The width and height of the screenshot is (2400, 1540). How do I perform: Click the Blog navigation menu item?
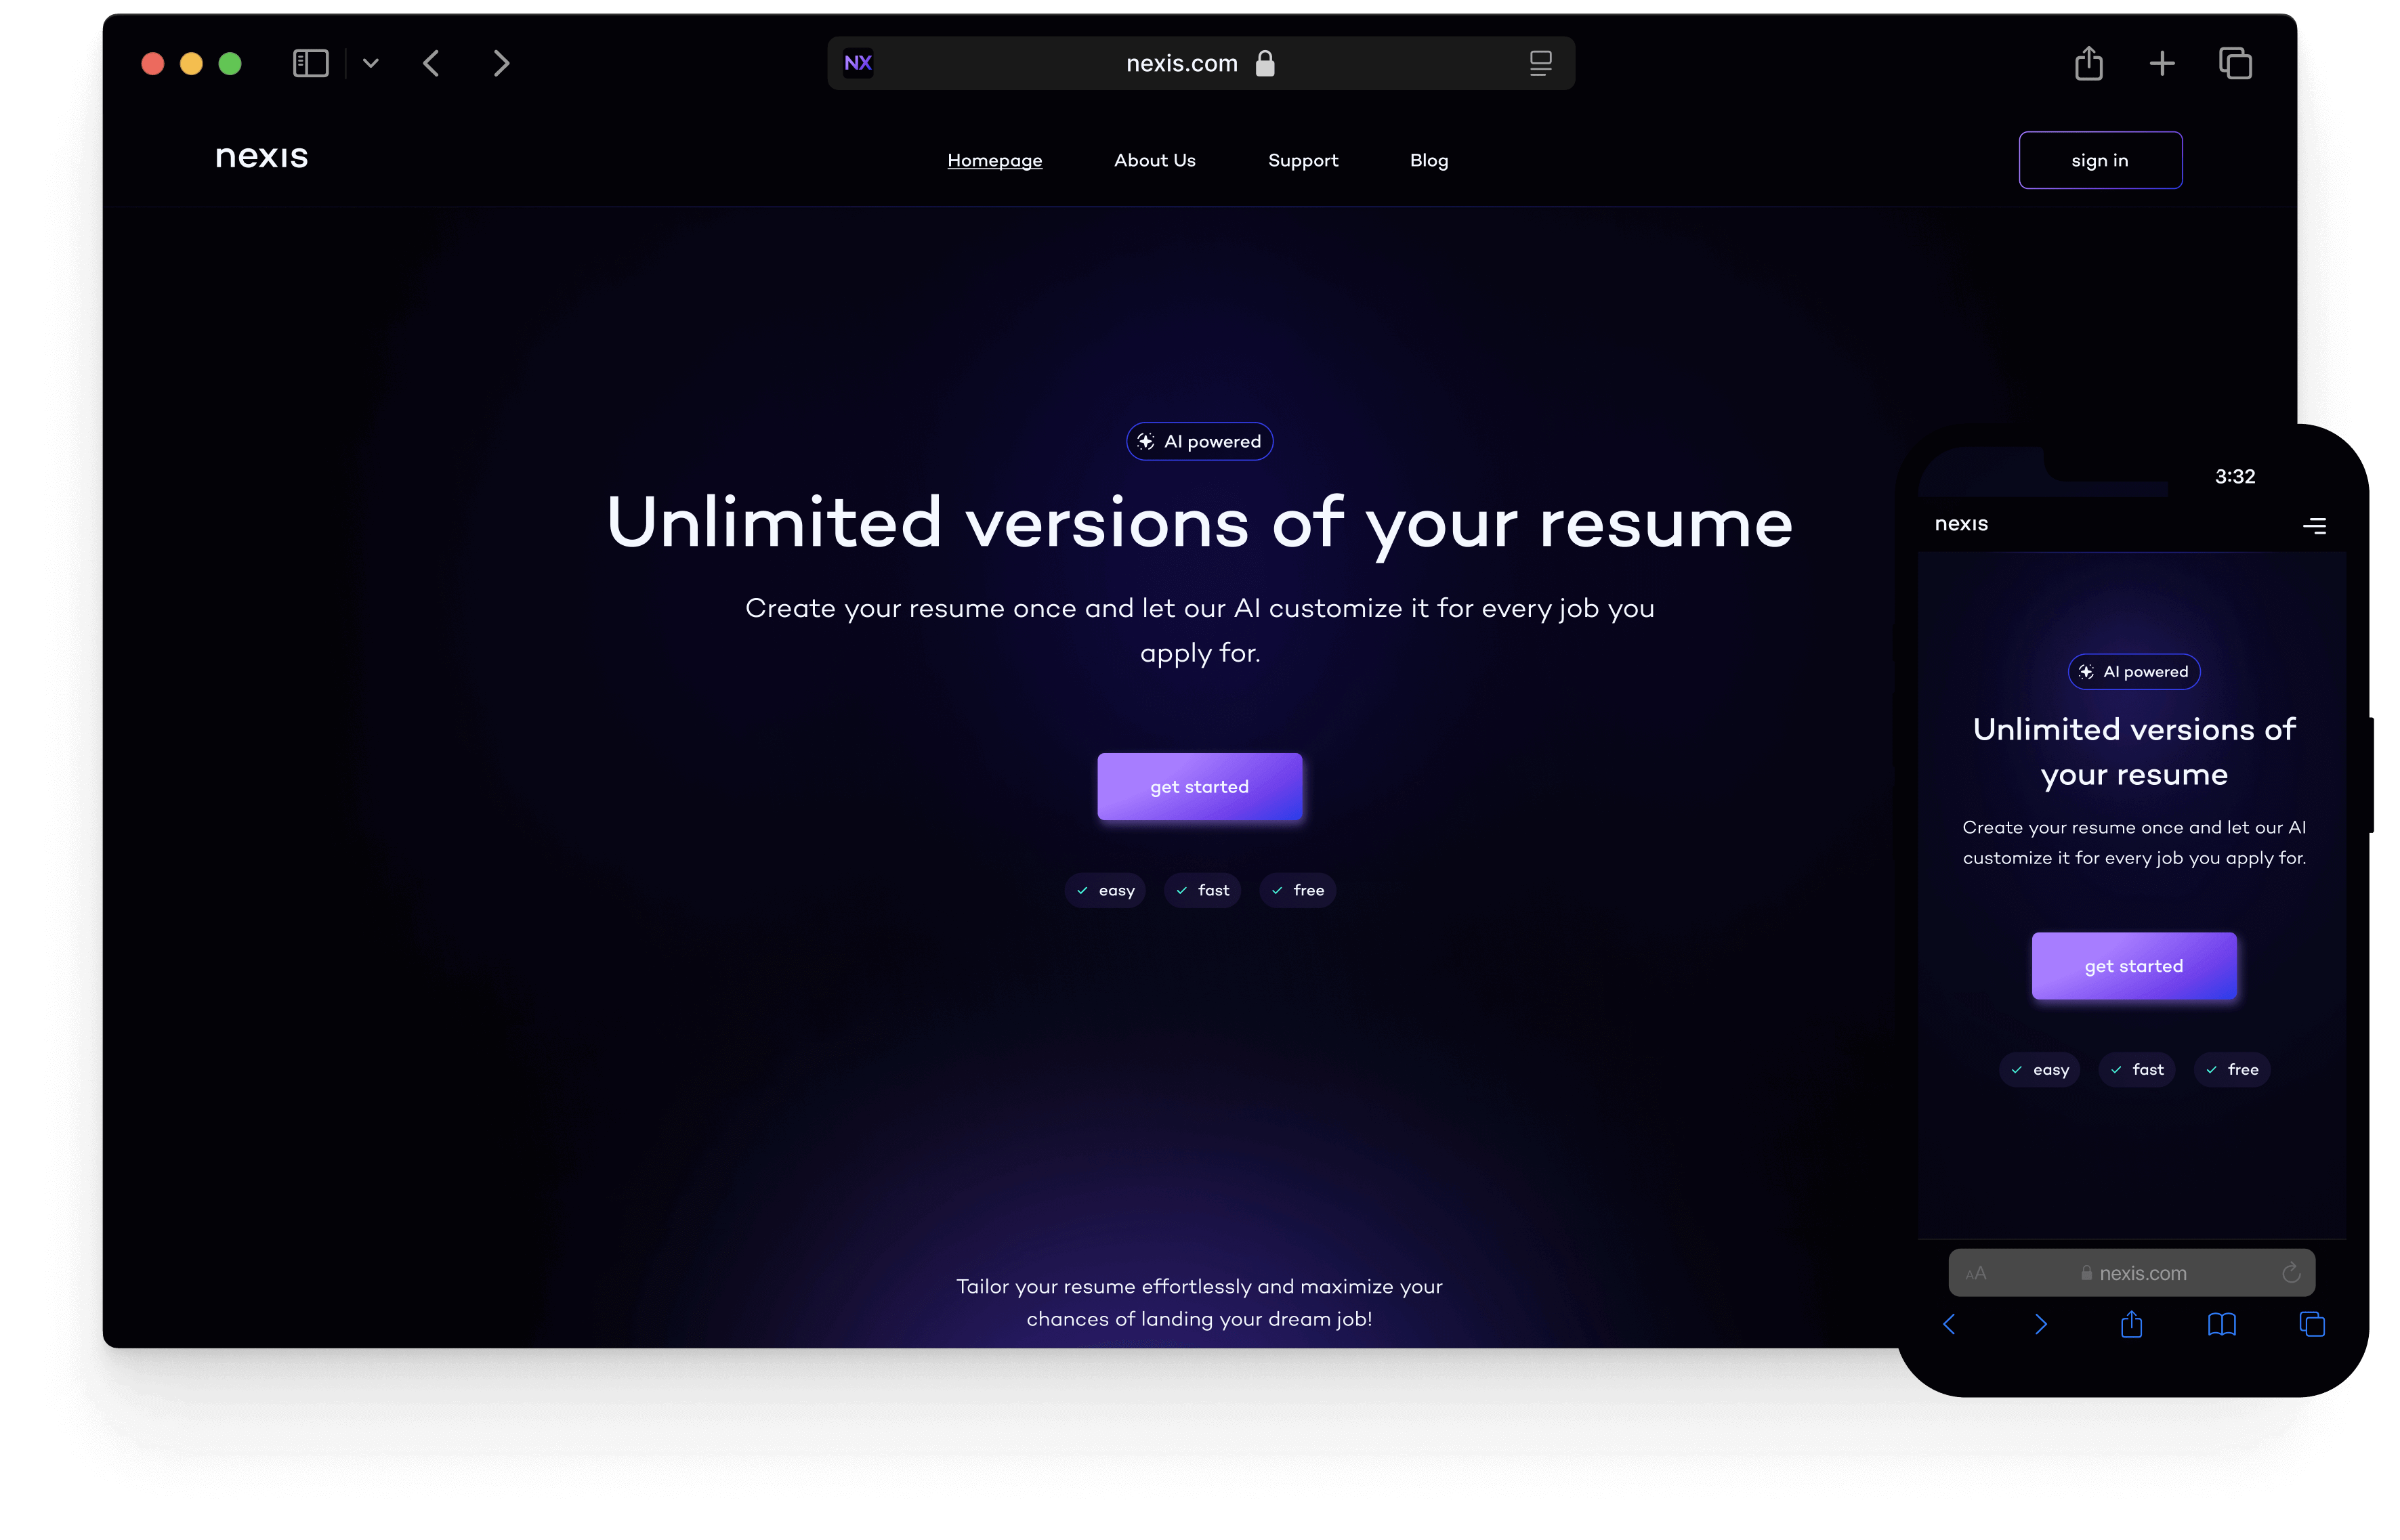[x=1429, y=159]
